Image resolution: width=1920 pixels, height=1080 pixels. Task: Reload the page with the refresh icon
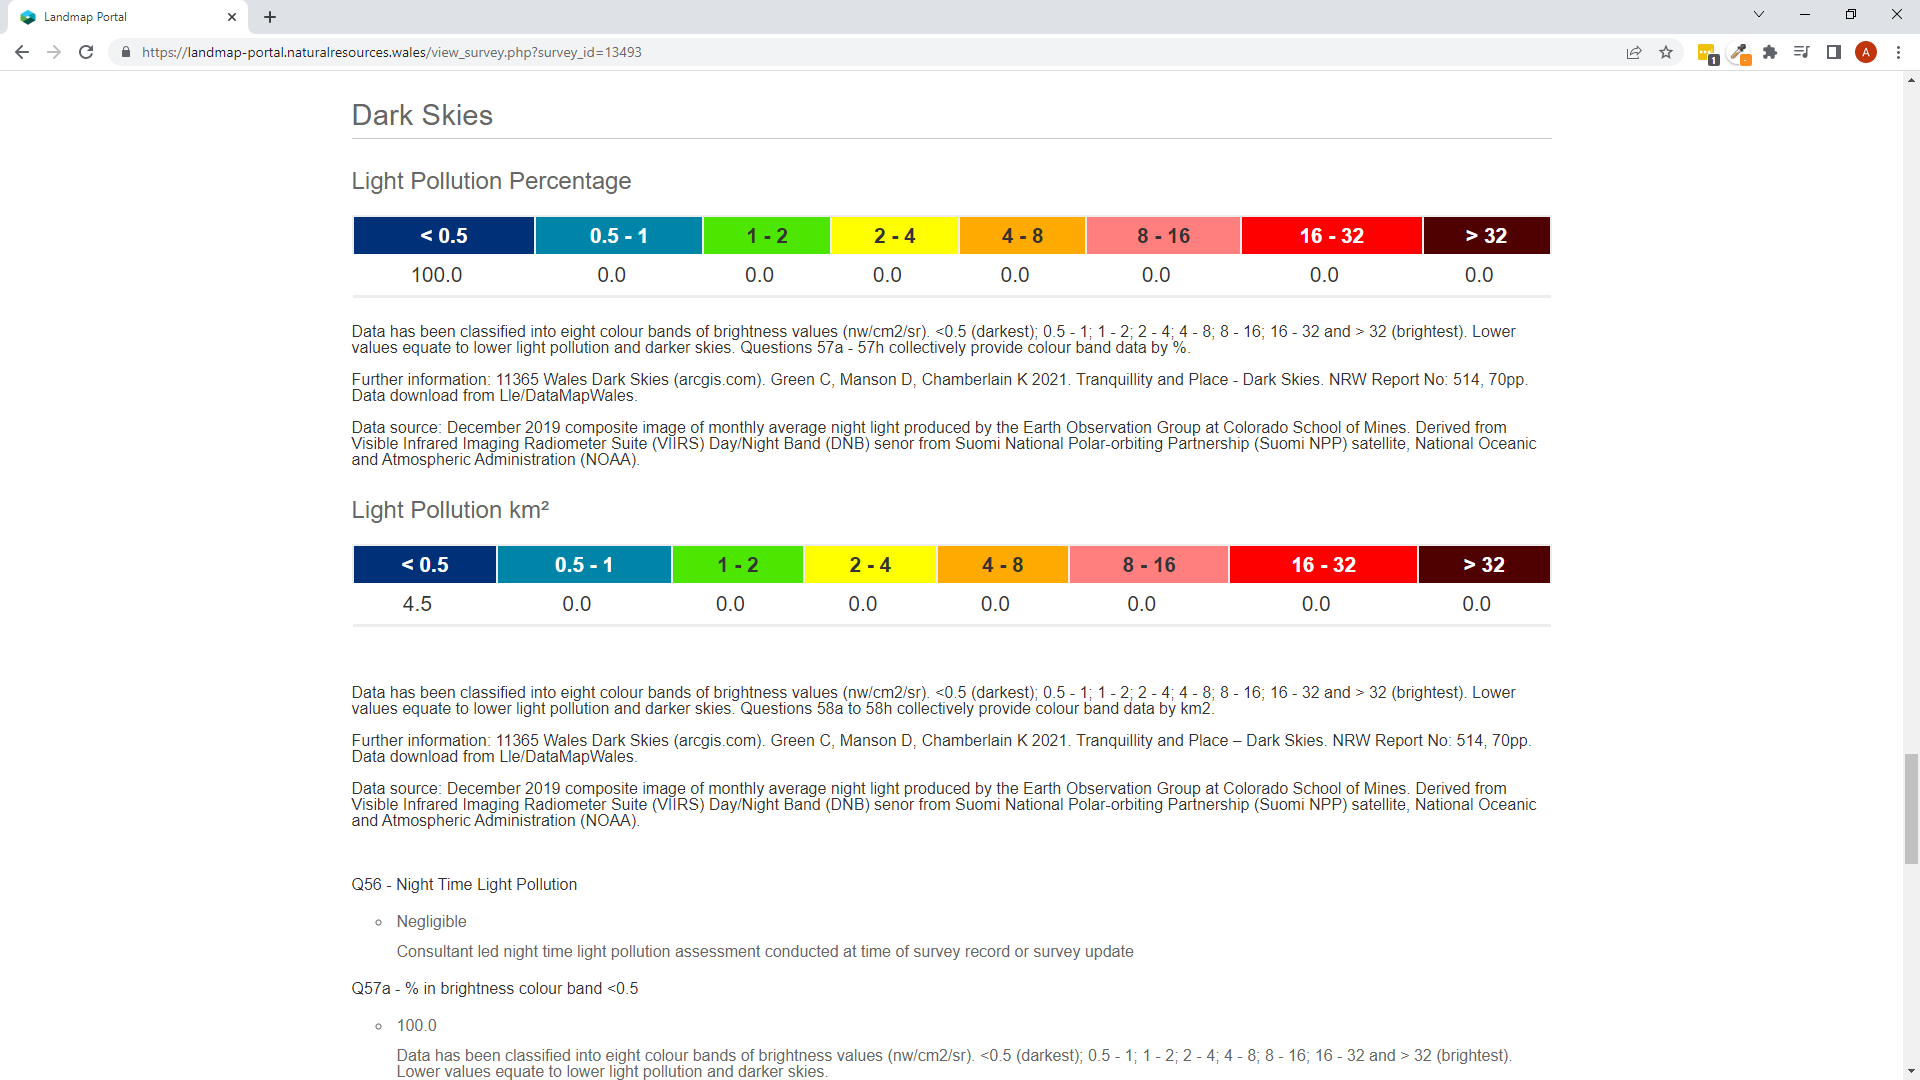[86, 52]
